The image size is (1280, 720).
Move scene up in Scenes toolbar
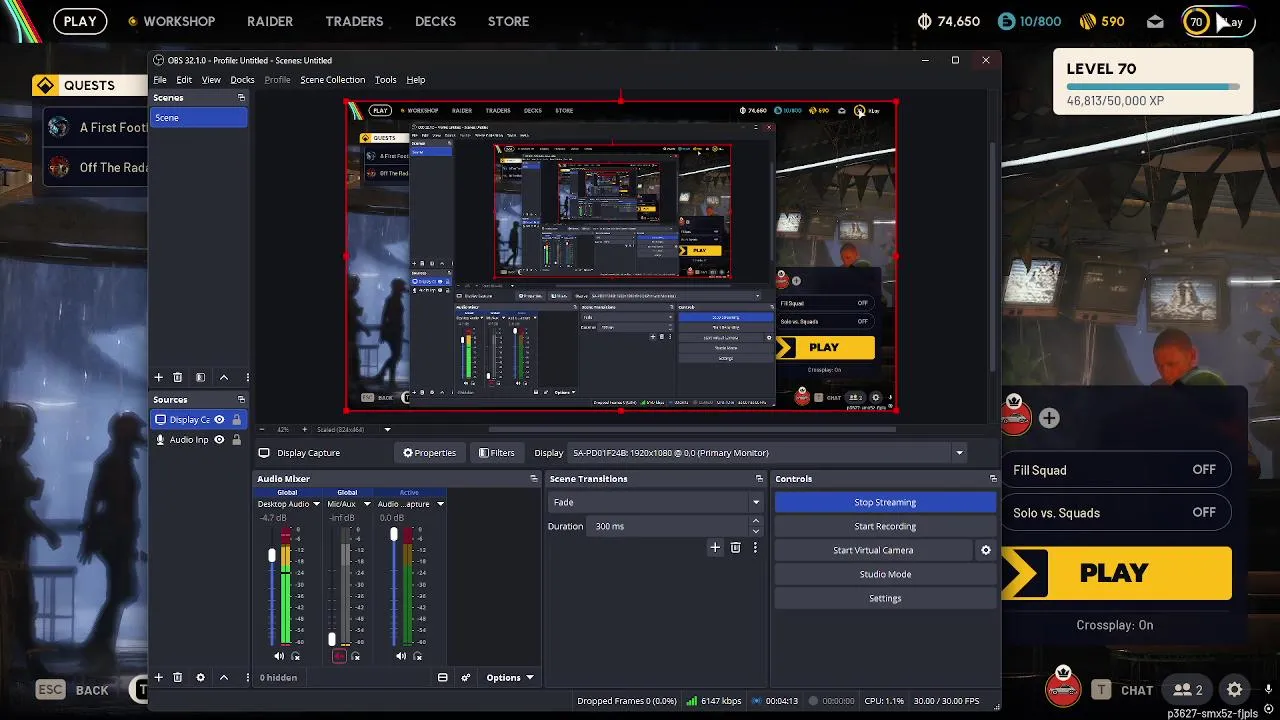(224, 377)
